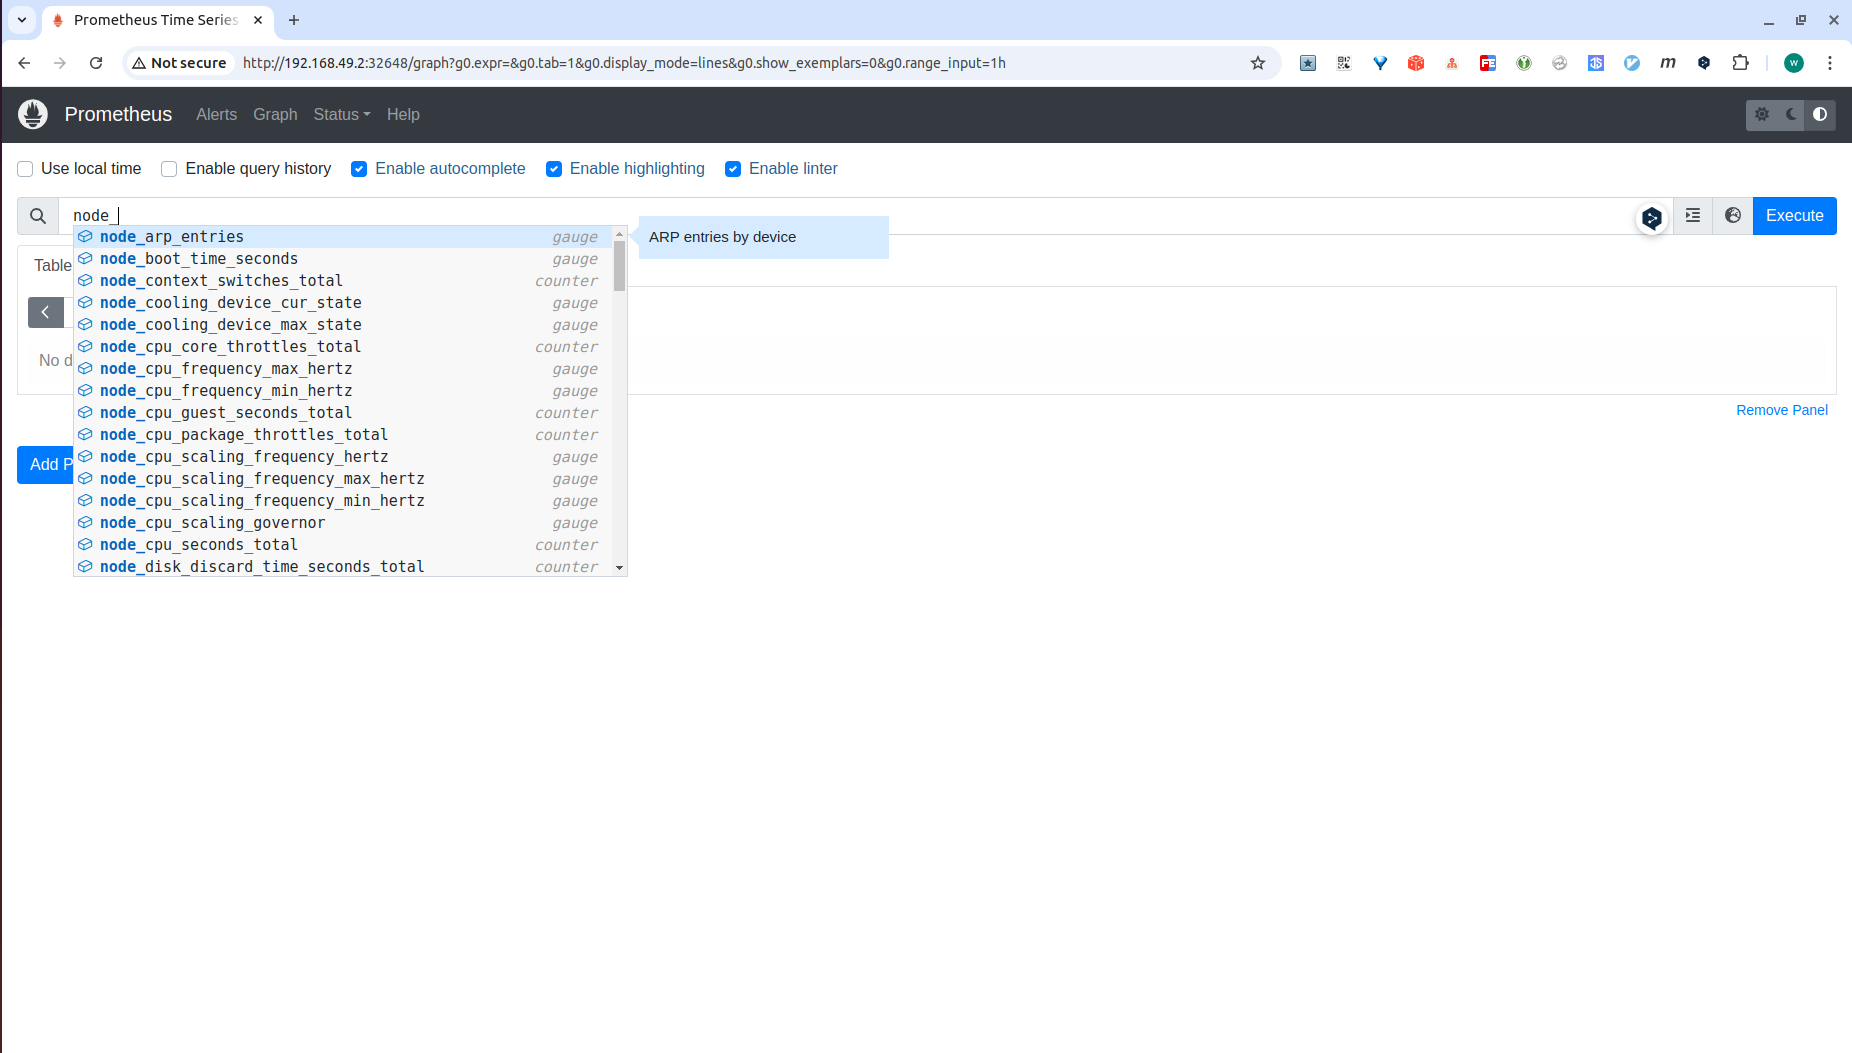Select the node_cpu_scaling_frequency_max_hertz suggestion
The image size is (1852, 1053).
coord(343,479)
